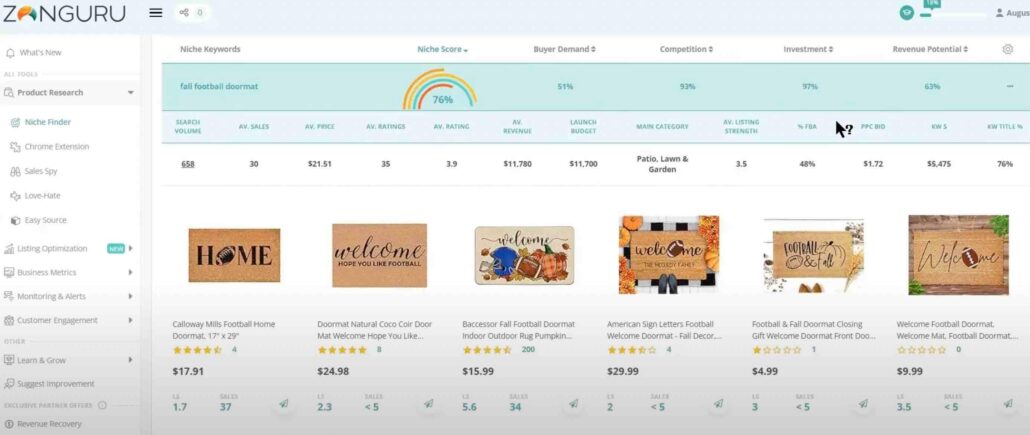
Task: Expand the Business Metrics menu
Action: click(131, 272)
